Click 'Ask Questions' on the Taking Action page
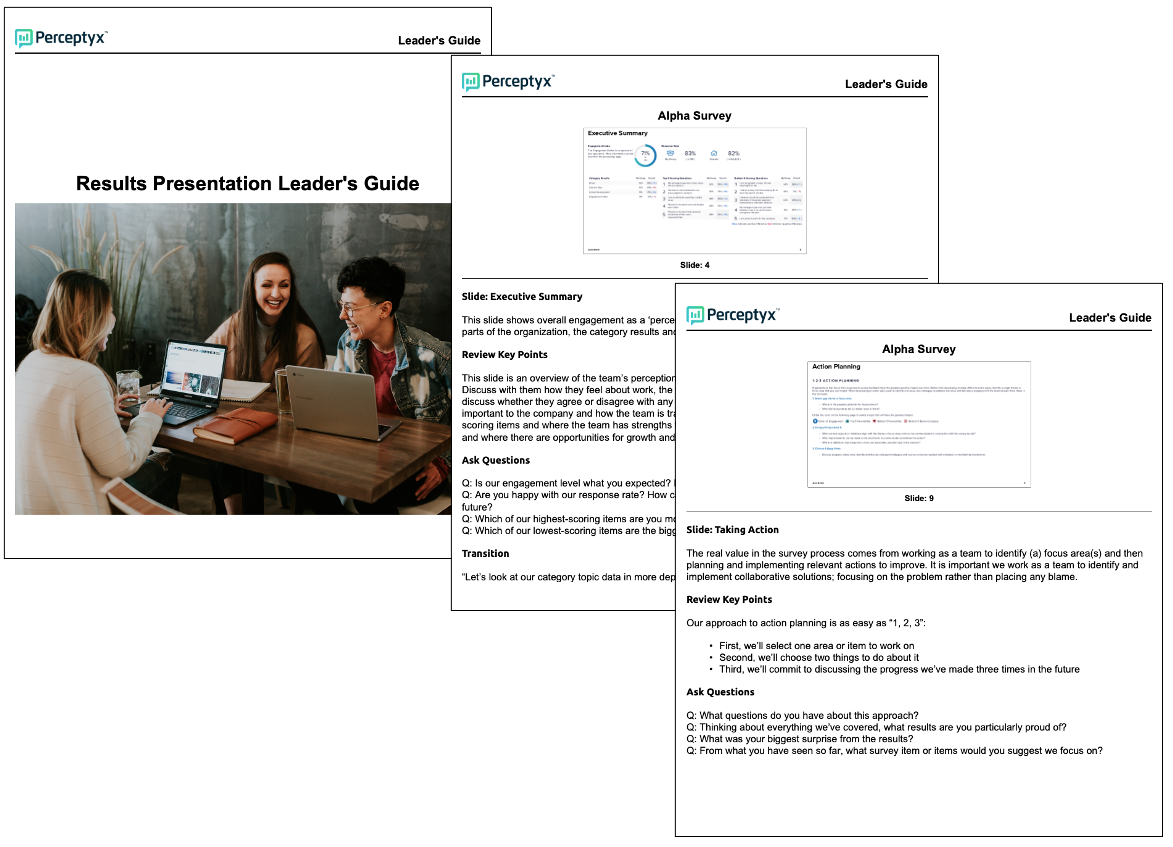Screen dimensions: 1173x847 [720, 692]
